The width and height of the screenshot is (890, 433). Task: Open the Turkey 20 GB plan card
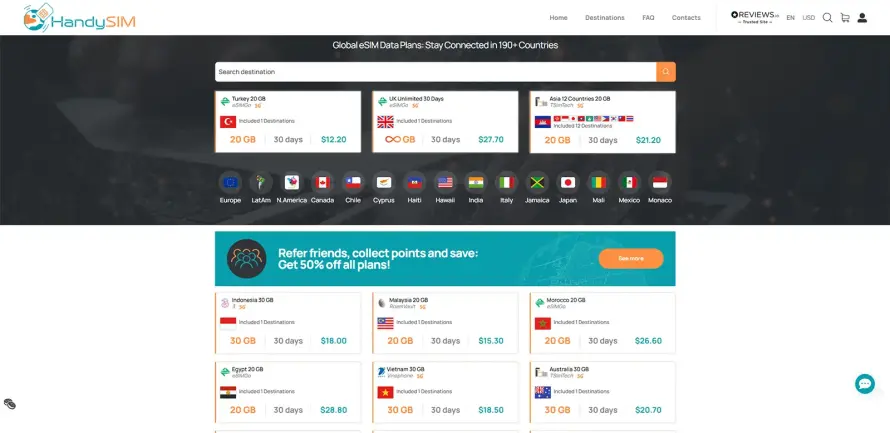pos(288,122)
